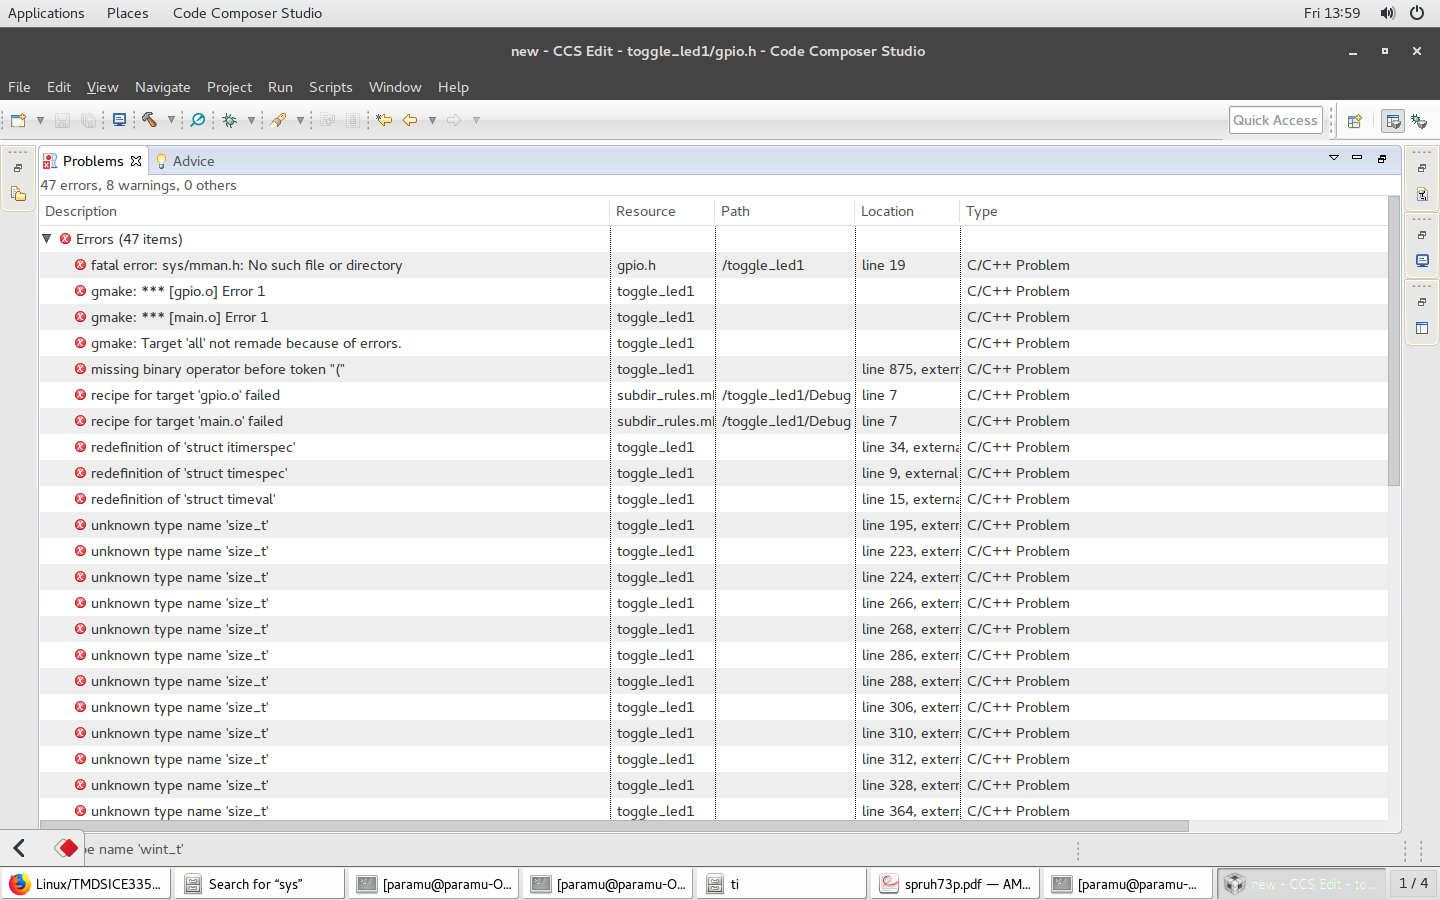Open the Problems View Menu triangle
This screenshot has height=900, width=1440.
tap(1334, 158)
